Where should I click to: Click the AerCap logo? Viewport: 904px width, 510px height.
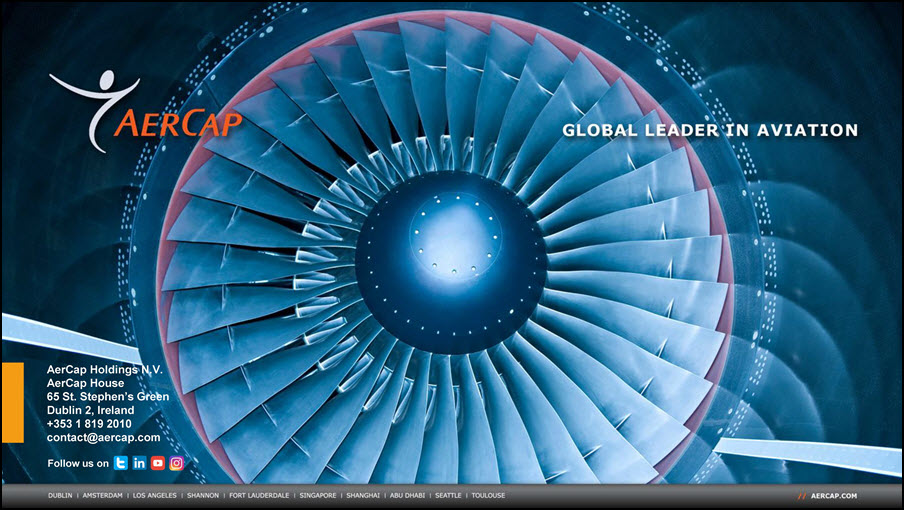[x=146, y=112]
